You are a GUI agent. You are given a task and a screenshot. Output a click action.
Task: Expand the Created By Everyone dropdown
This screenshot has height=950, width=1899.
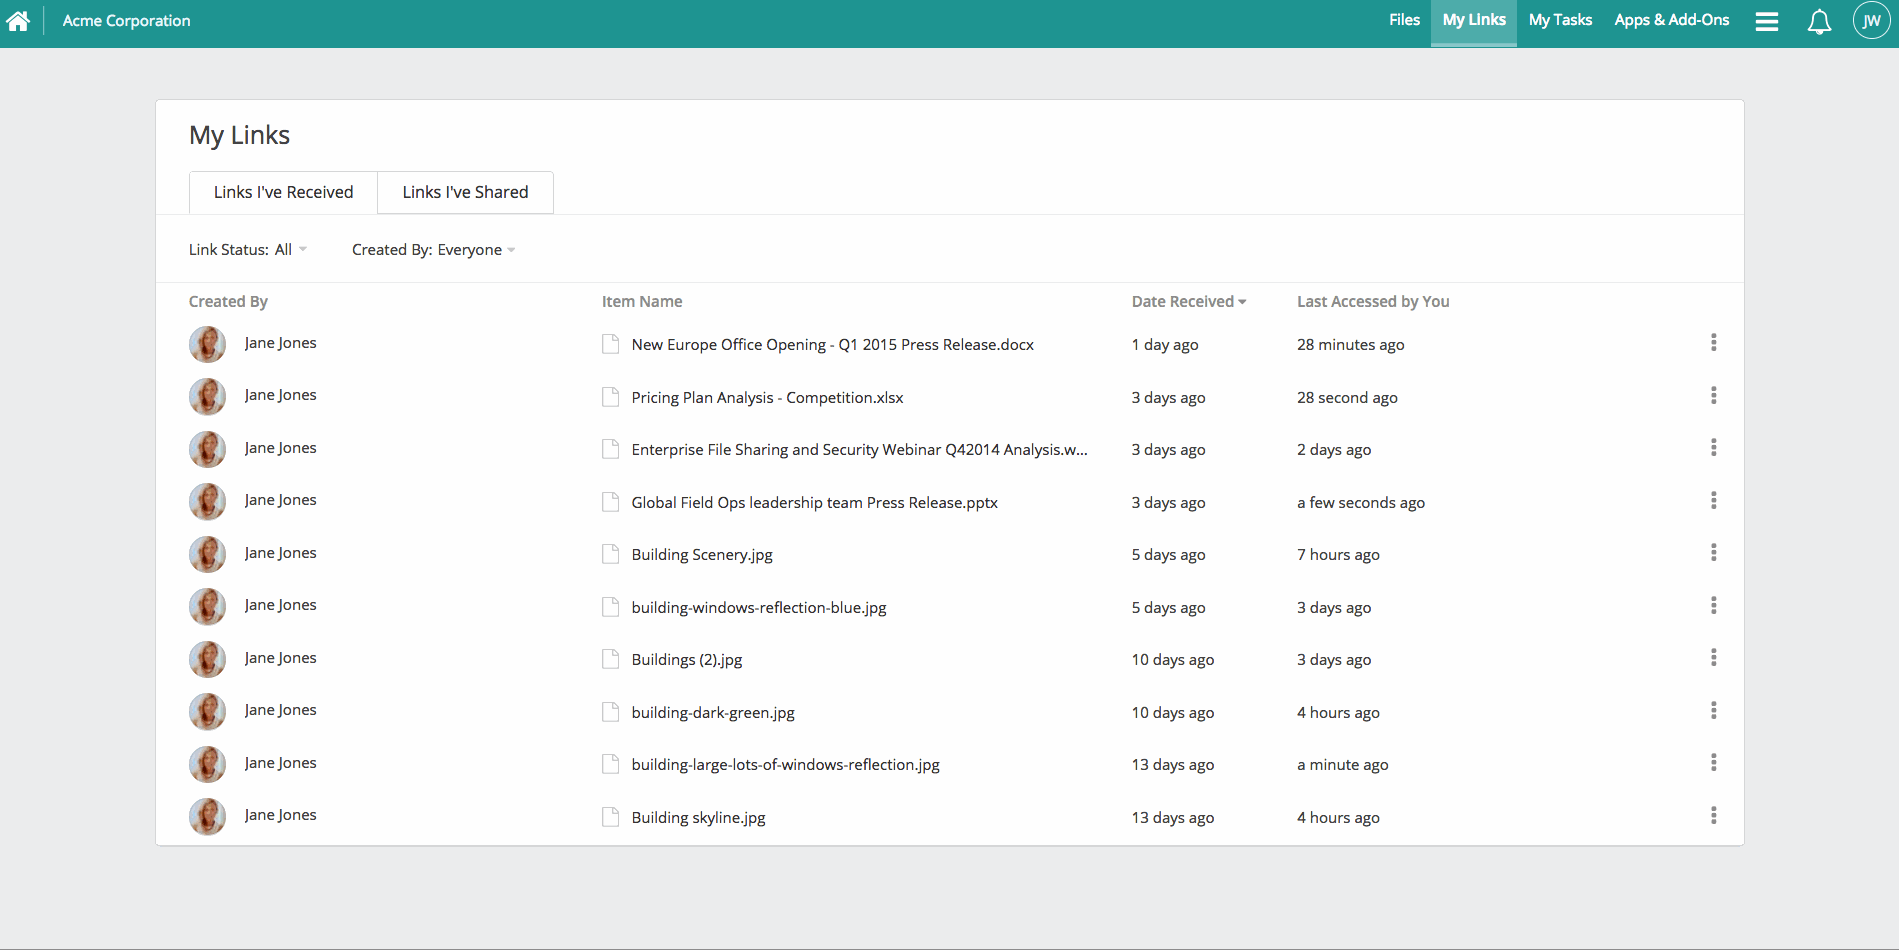(433, 250)
